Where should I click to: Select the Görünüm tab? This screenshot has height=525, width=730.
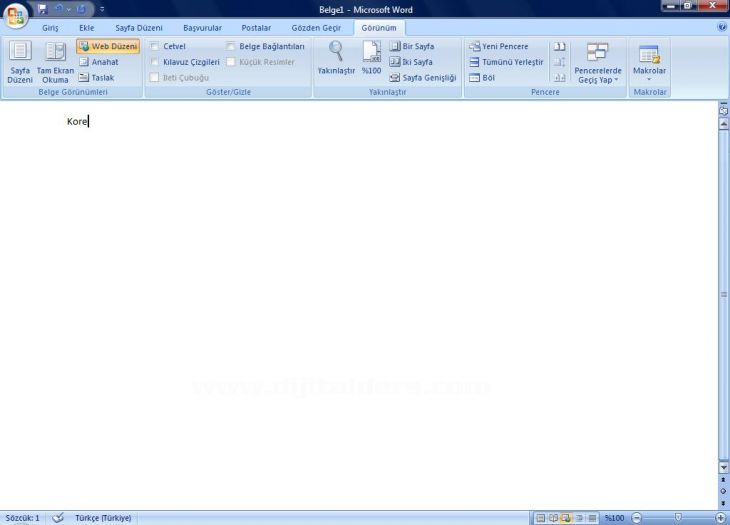(x=379, y=28)
